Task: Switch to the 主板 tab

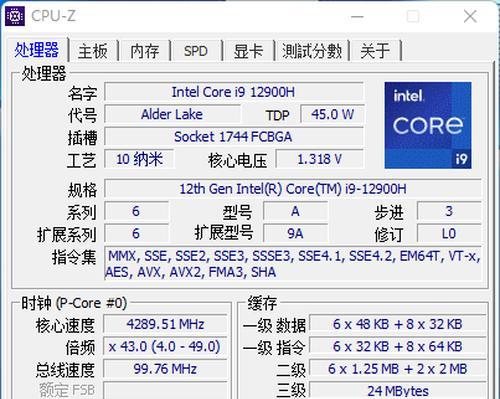Action: pyautogui.click(x=93, y=51)
